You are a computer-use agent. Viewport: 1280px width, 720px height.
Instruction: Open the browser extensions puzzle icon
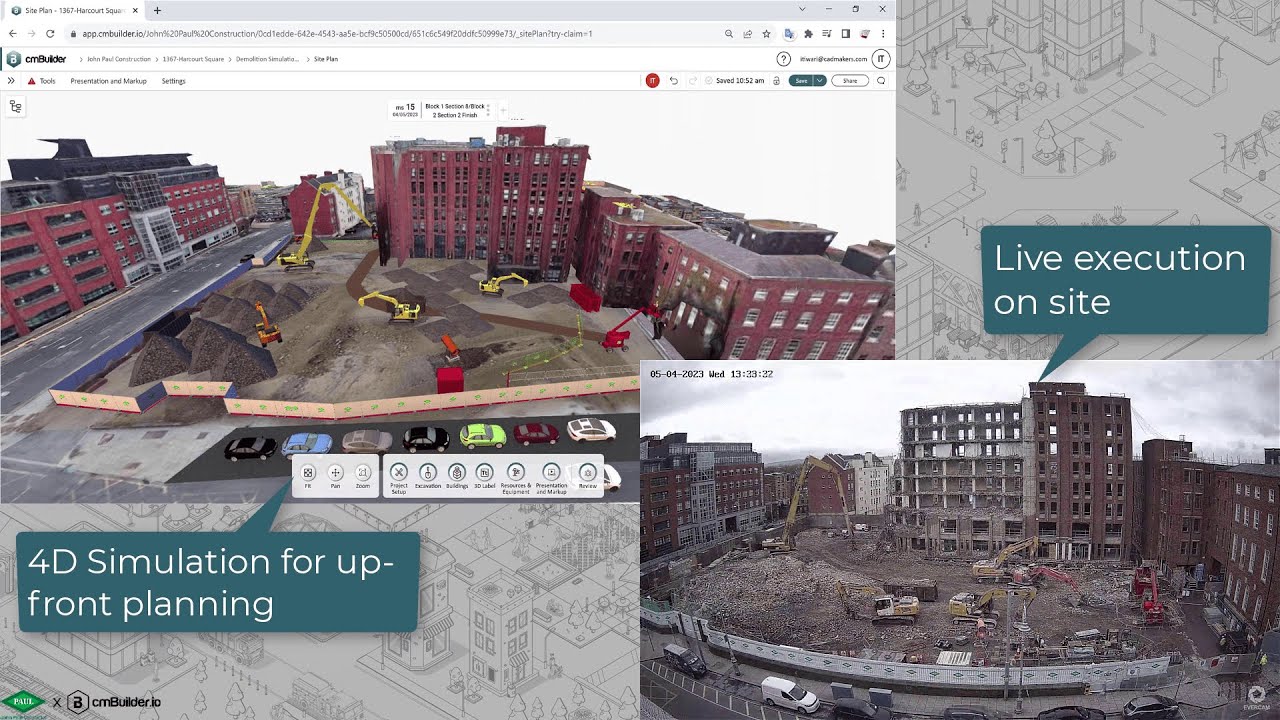coord(808,34)
